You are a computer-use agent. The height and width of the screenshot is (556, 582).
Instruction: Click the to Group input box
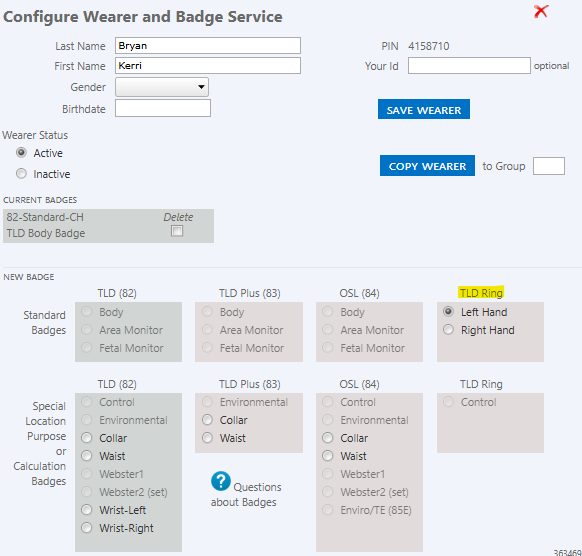click(549, 166)
